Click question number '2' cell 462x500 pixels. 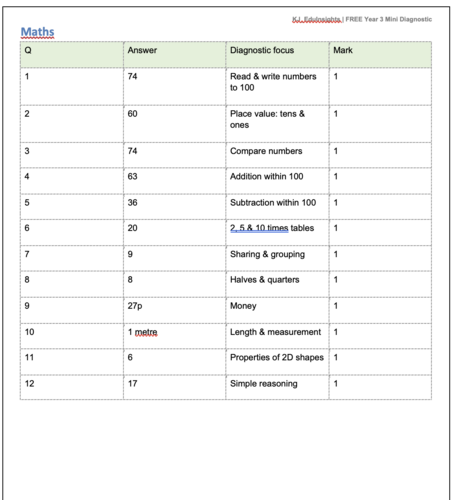(x=72, y=124)
